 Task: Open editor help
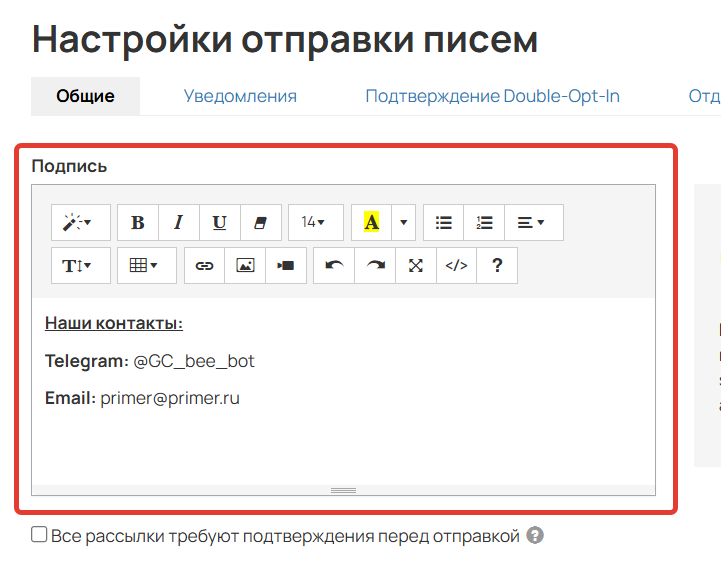[x=497, y=265]
